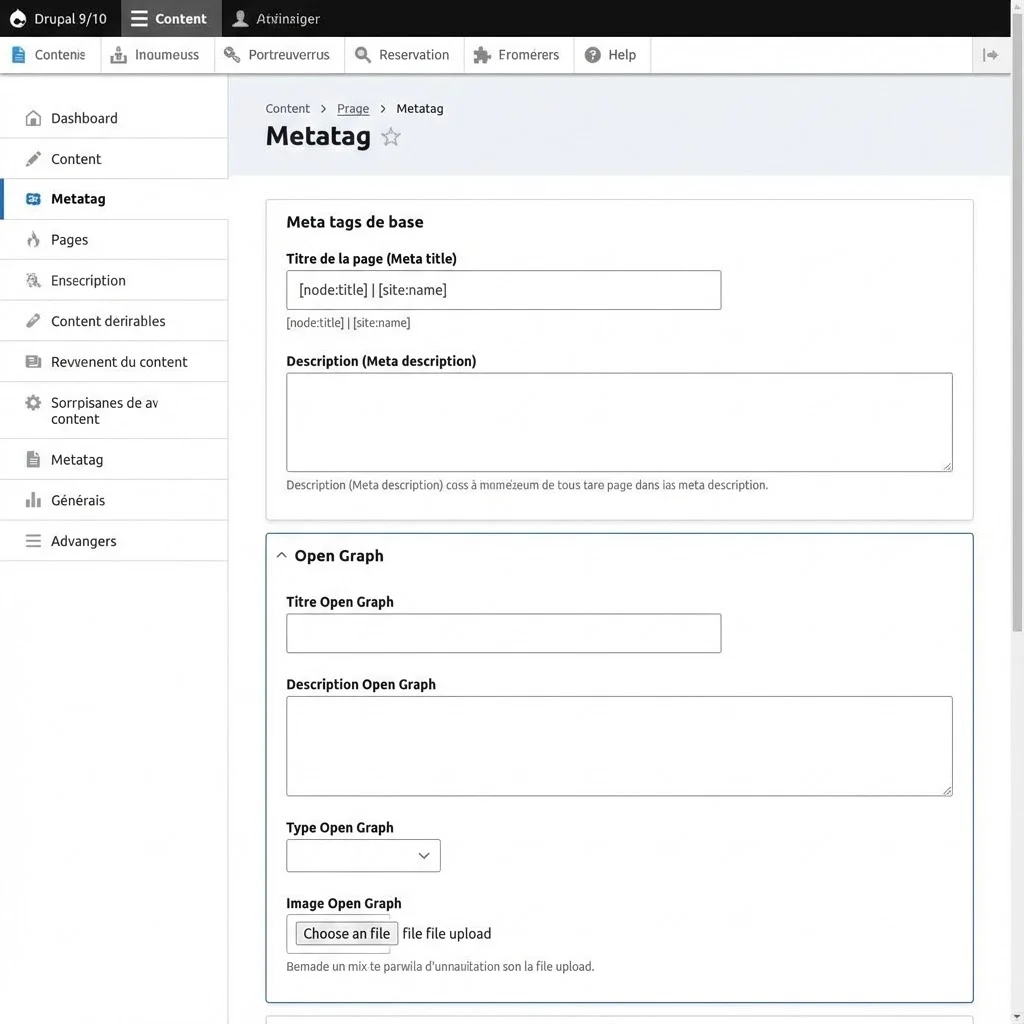Click the Titre de la page field

tap(503, 290)
